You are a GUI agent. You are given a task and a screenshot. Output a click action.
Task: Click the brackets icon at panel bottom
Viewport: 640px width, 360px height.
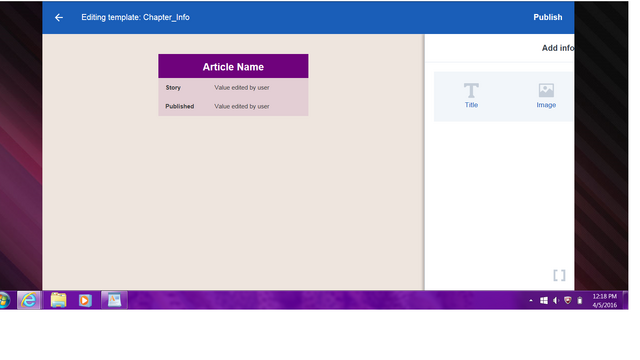559,276
